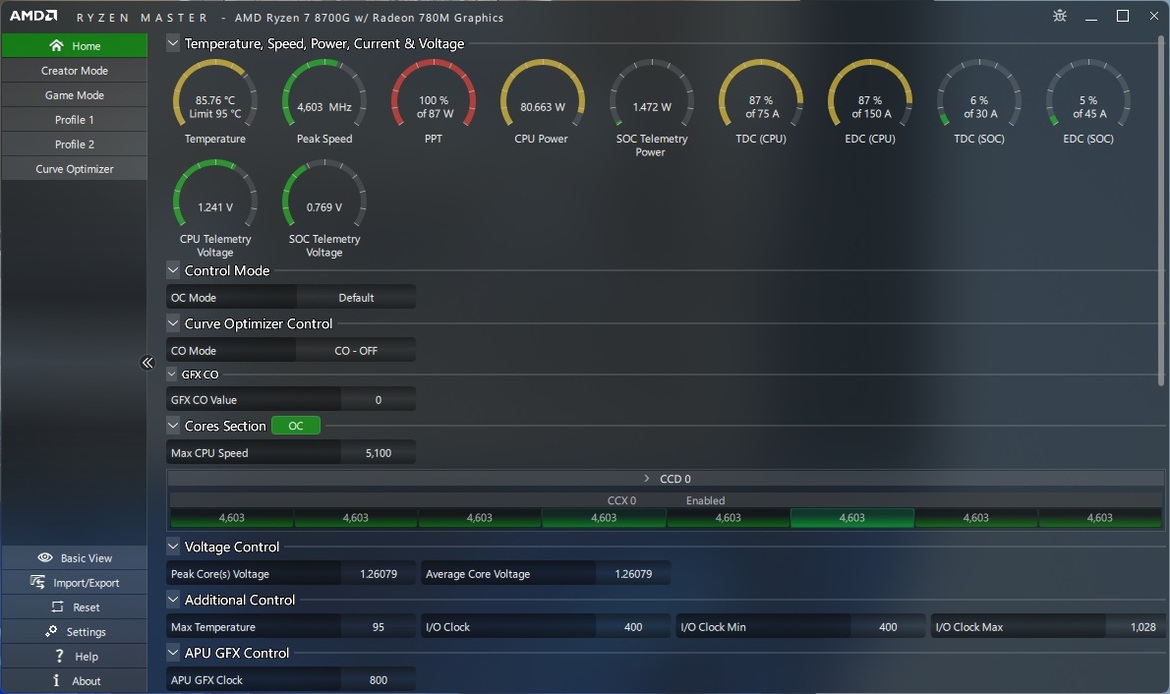Image resolution: width=1170 pixels, height=694 pixels.
Task: Click the I/O Clock Min value
Action: click(x=888, y=627)
